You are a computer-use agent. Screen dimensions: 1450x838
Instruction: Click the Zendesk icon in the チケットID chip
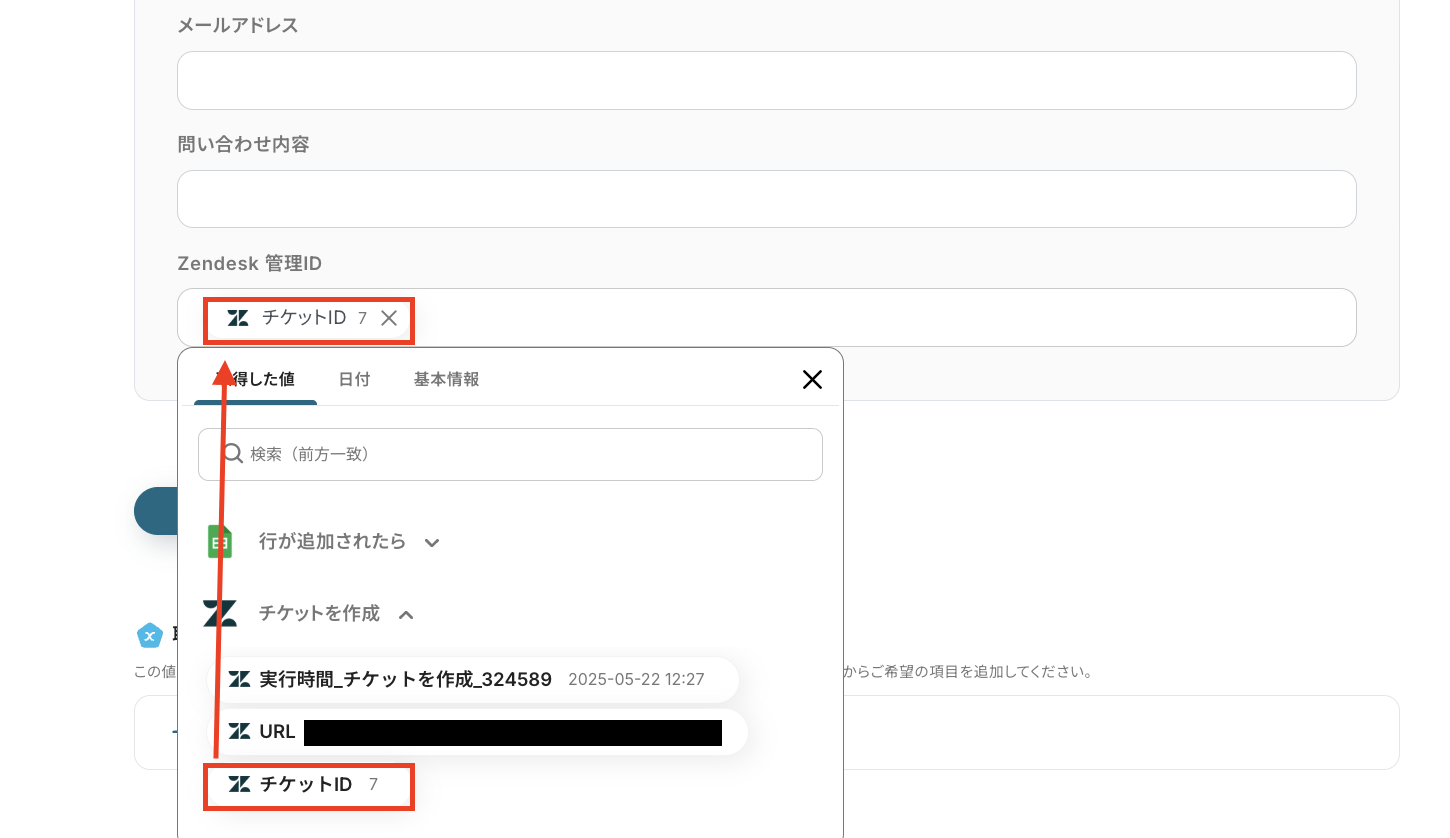click(238, 318)
